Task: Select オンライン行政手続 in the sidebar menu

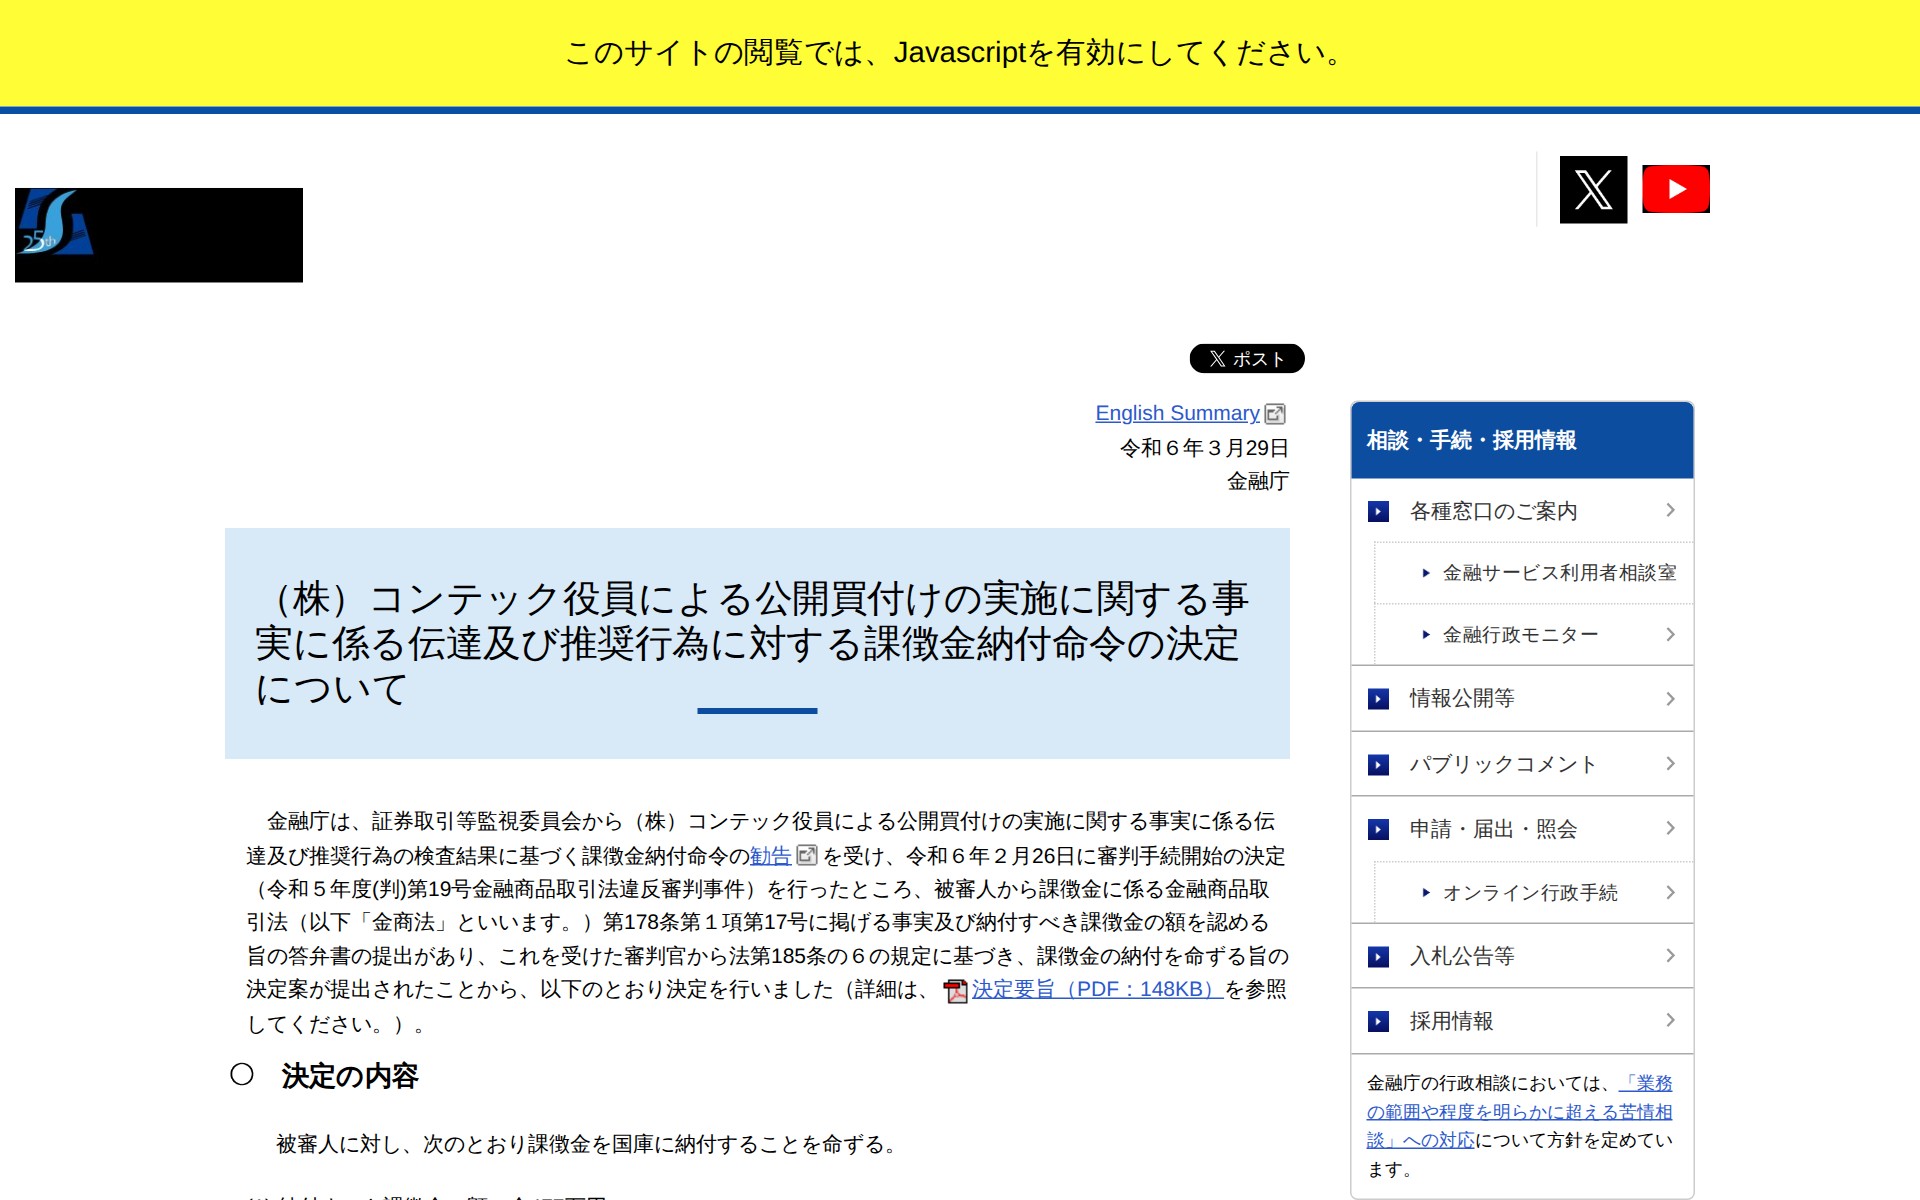Action: click(1532, 893)
